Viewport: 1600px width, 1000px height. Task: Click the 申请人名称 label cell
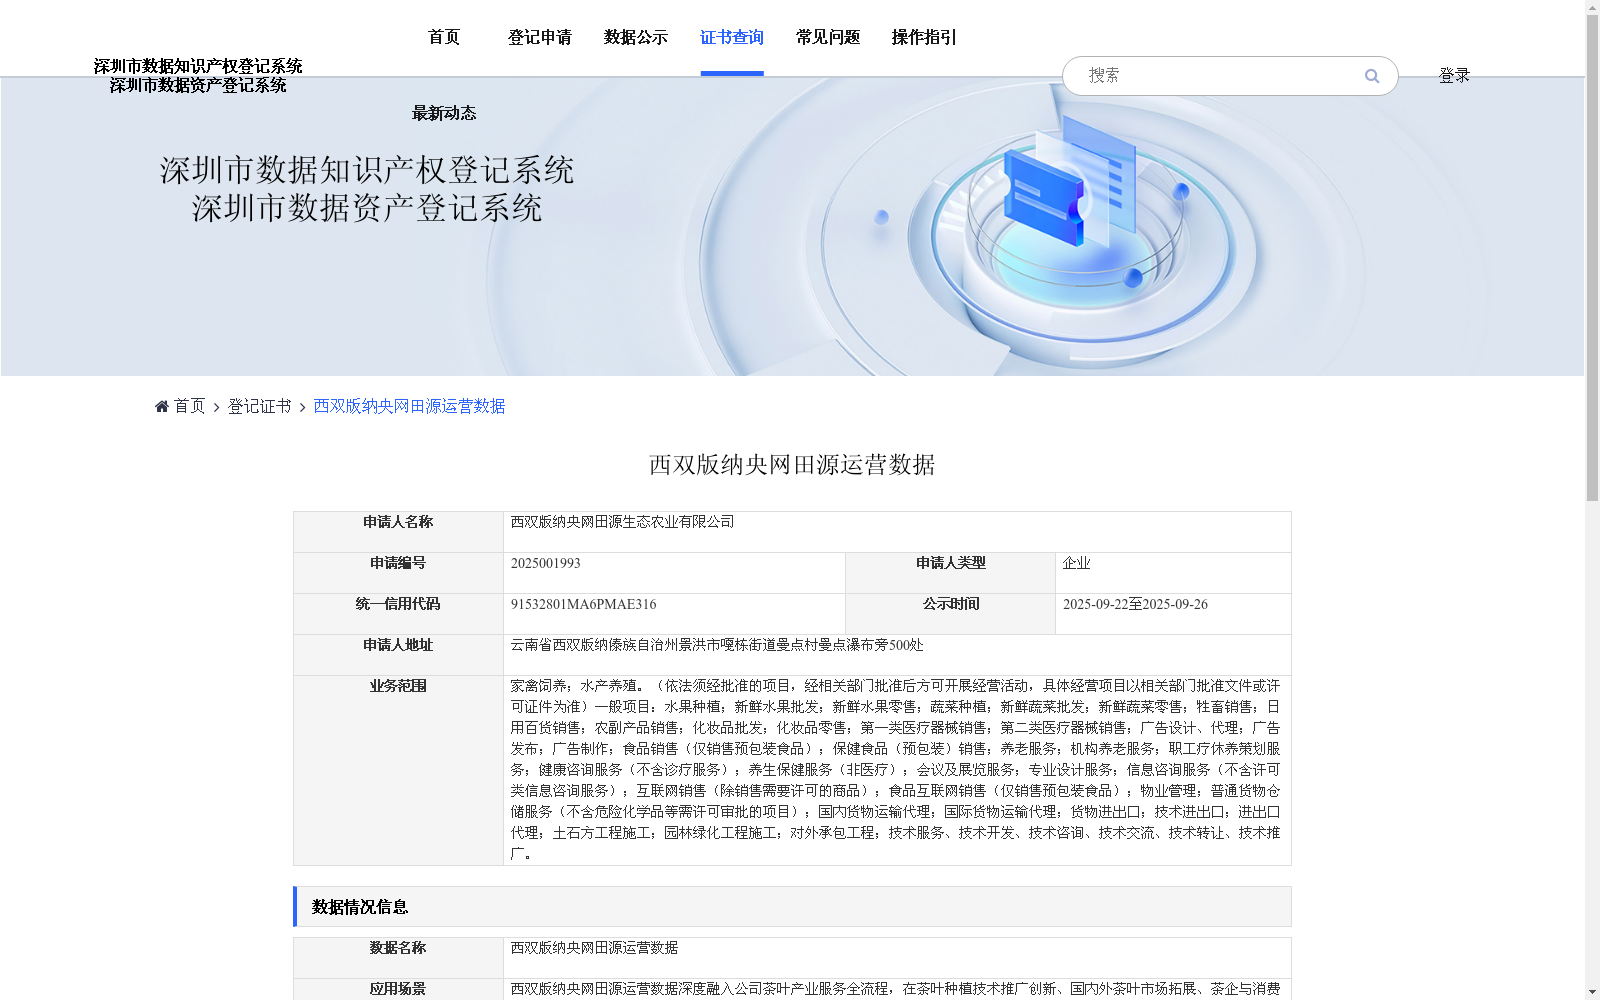tap(398, 532)
